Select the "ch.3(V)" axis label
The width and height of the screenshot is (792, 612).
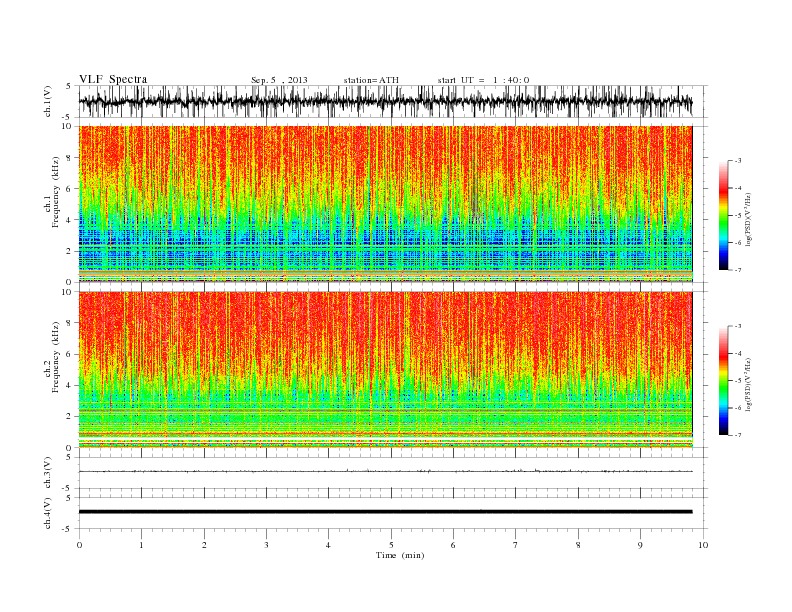coord(48,473)
